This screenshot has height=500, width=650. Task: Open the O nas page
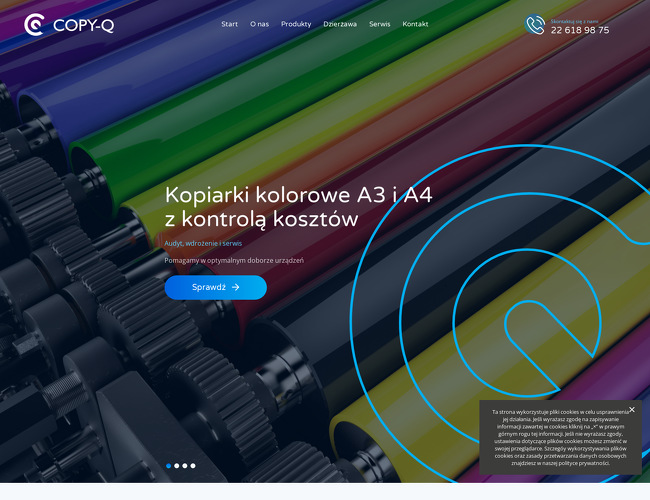(x=260, y=24)
